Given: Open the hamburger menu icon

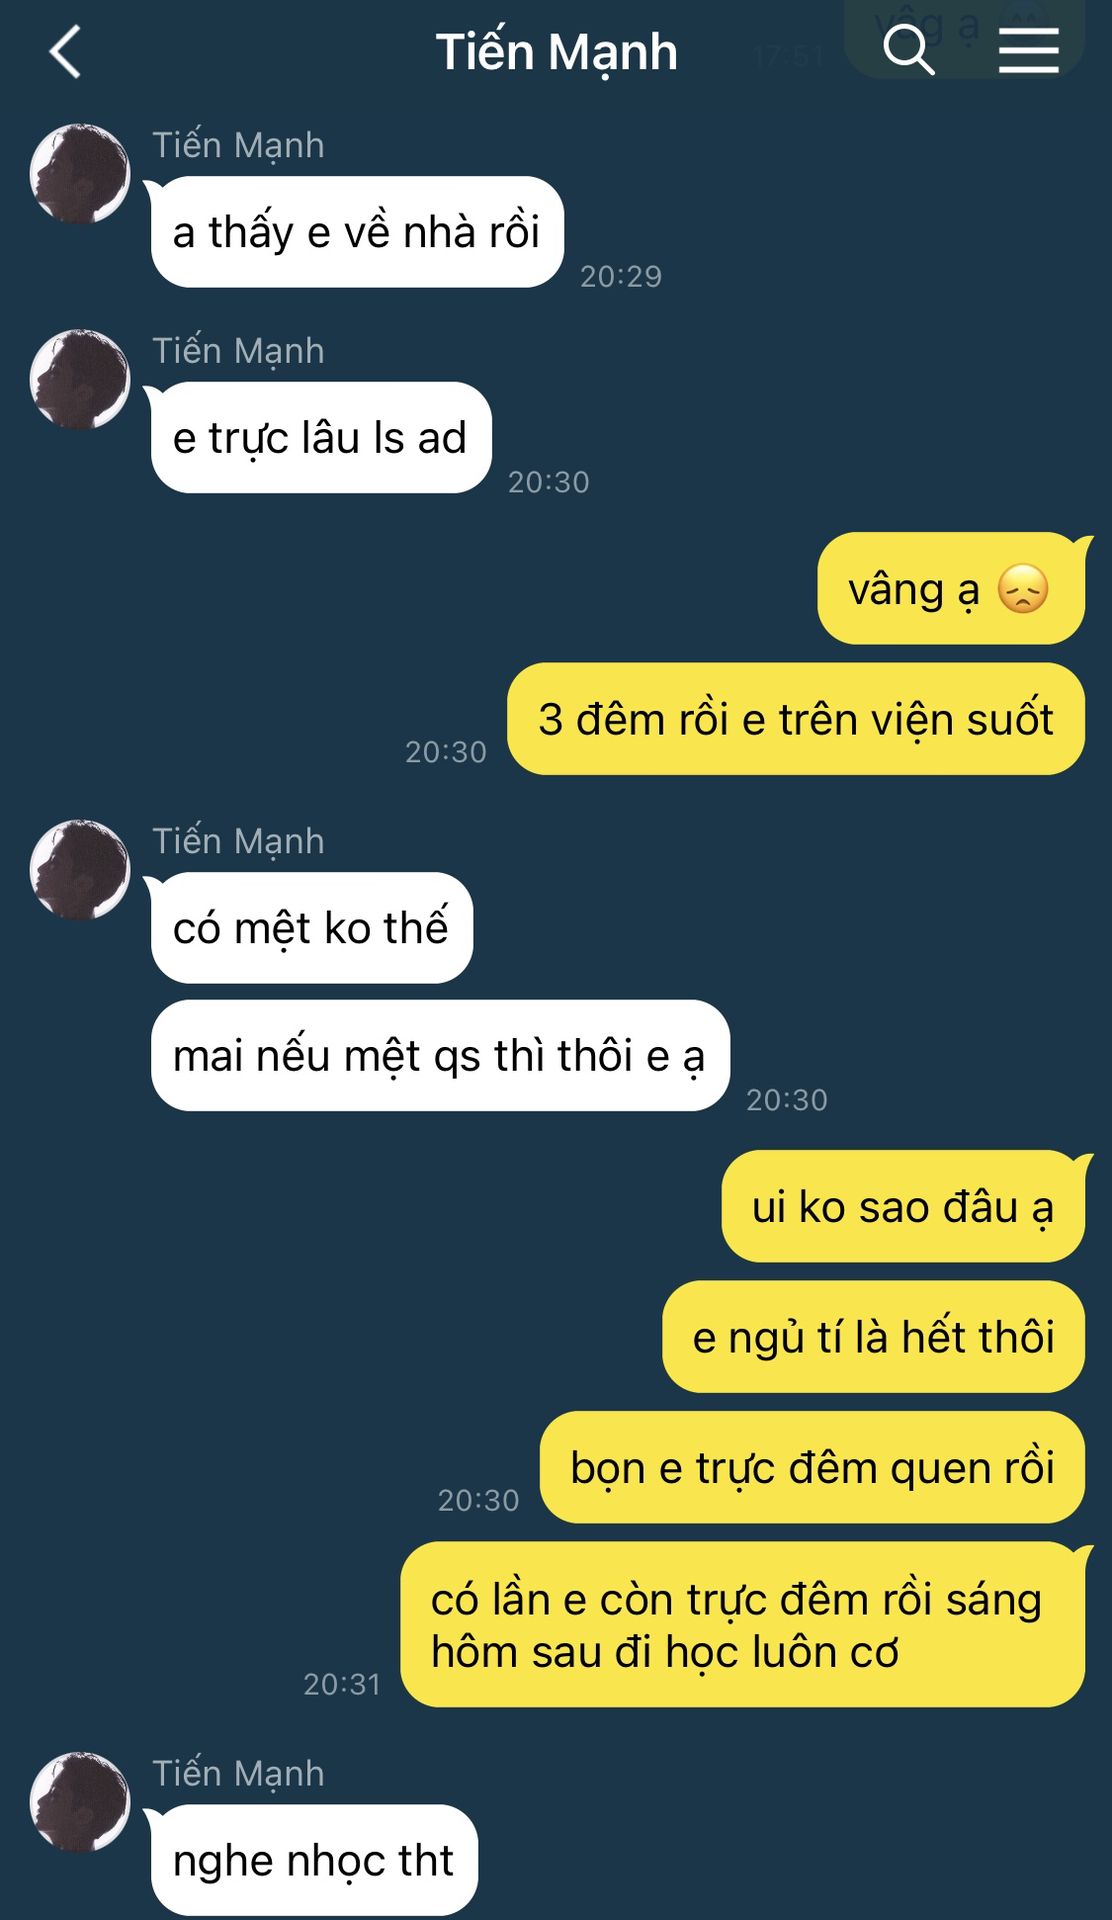Looking at the screenshot, I should tap(1029, 50).
